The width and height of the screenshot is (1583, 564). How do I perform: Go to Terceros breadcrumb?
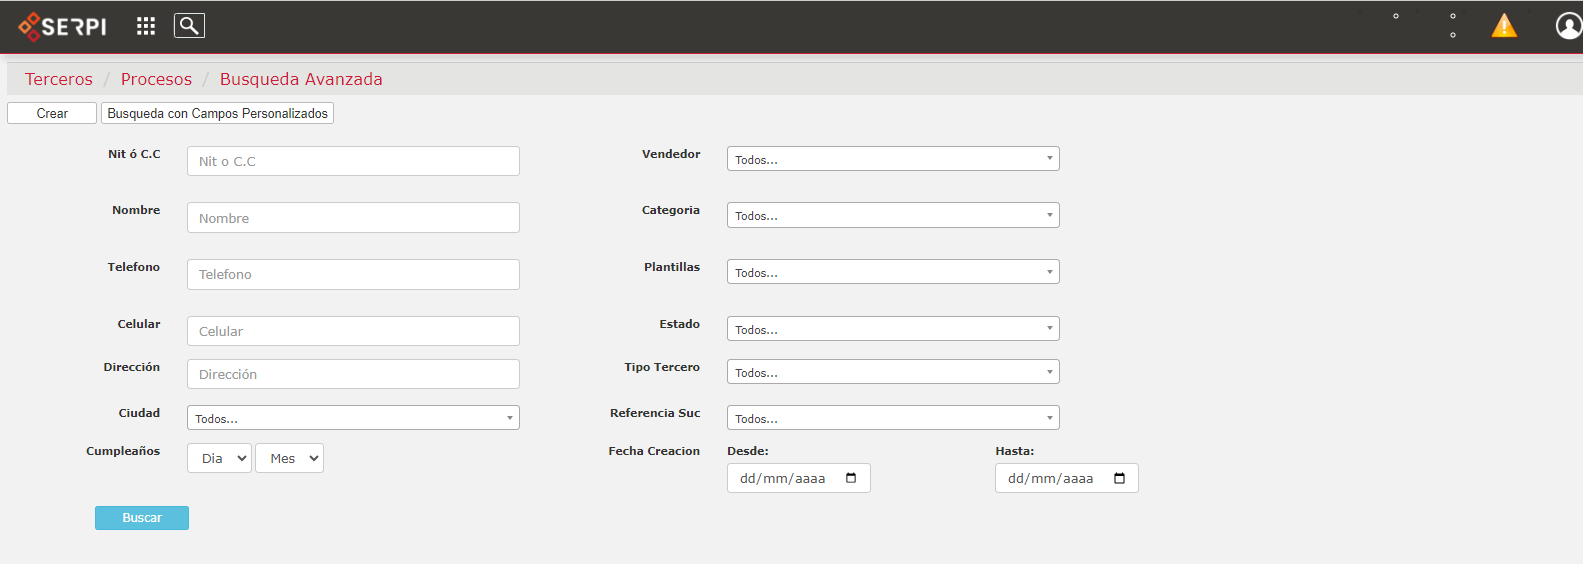click(x=59, y=79)
